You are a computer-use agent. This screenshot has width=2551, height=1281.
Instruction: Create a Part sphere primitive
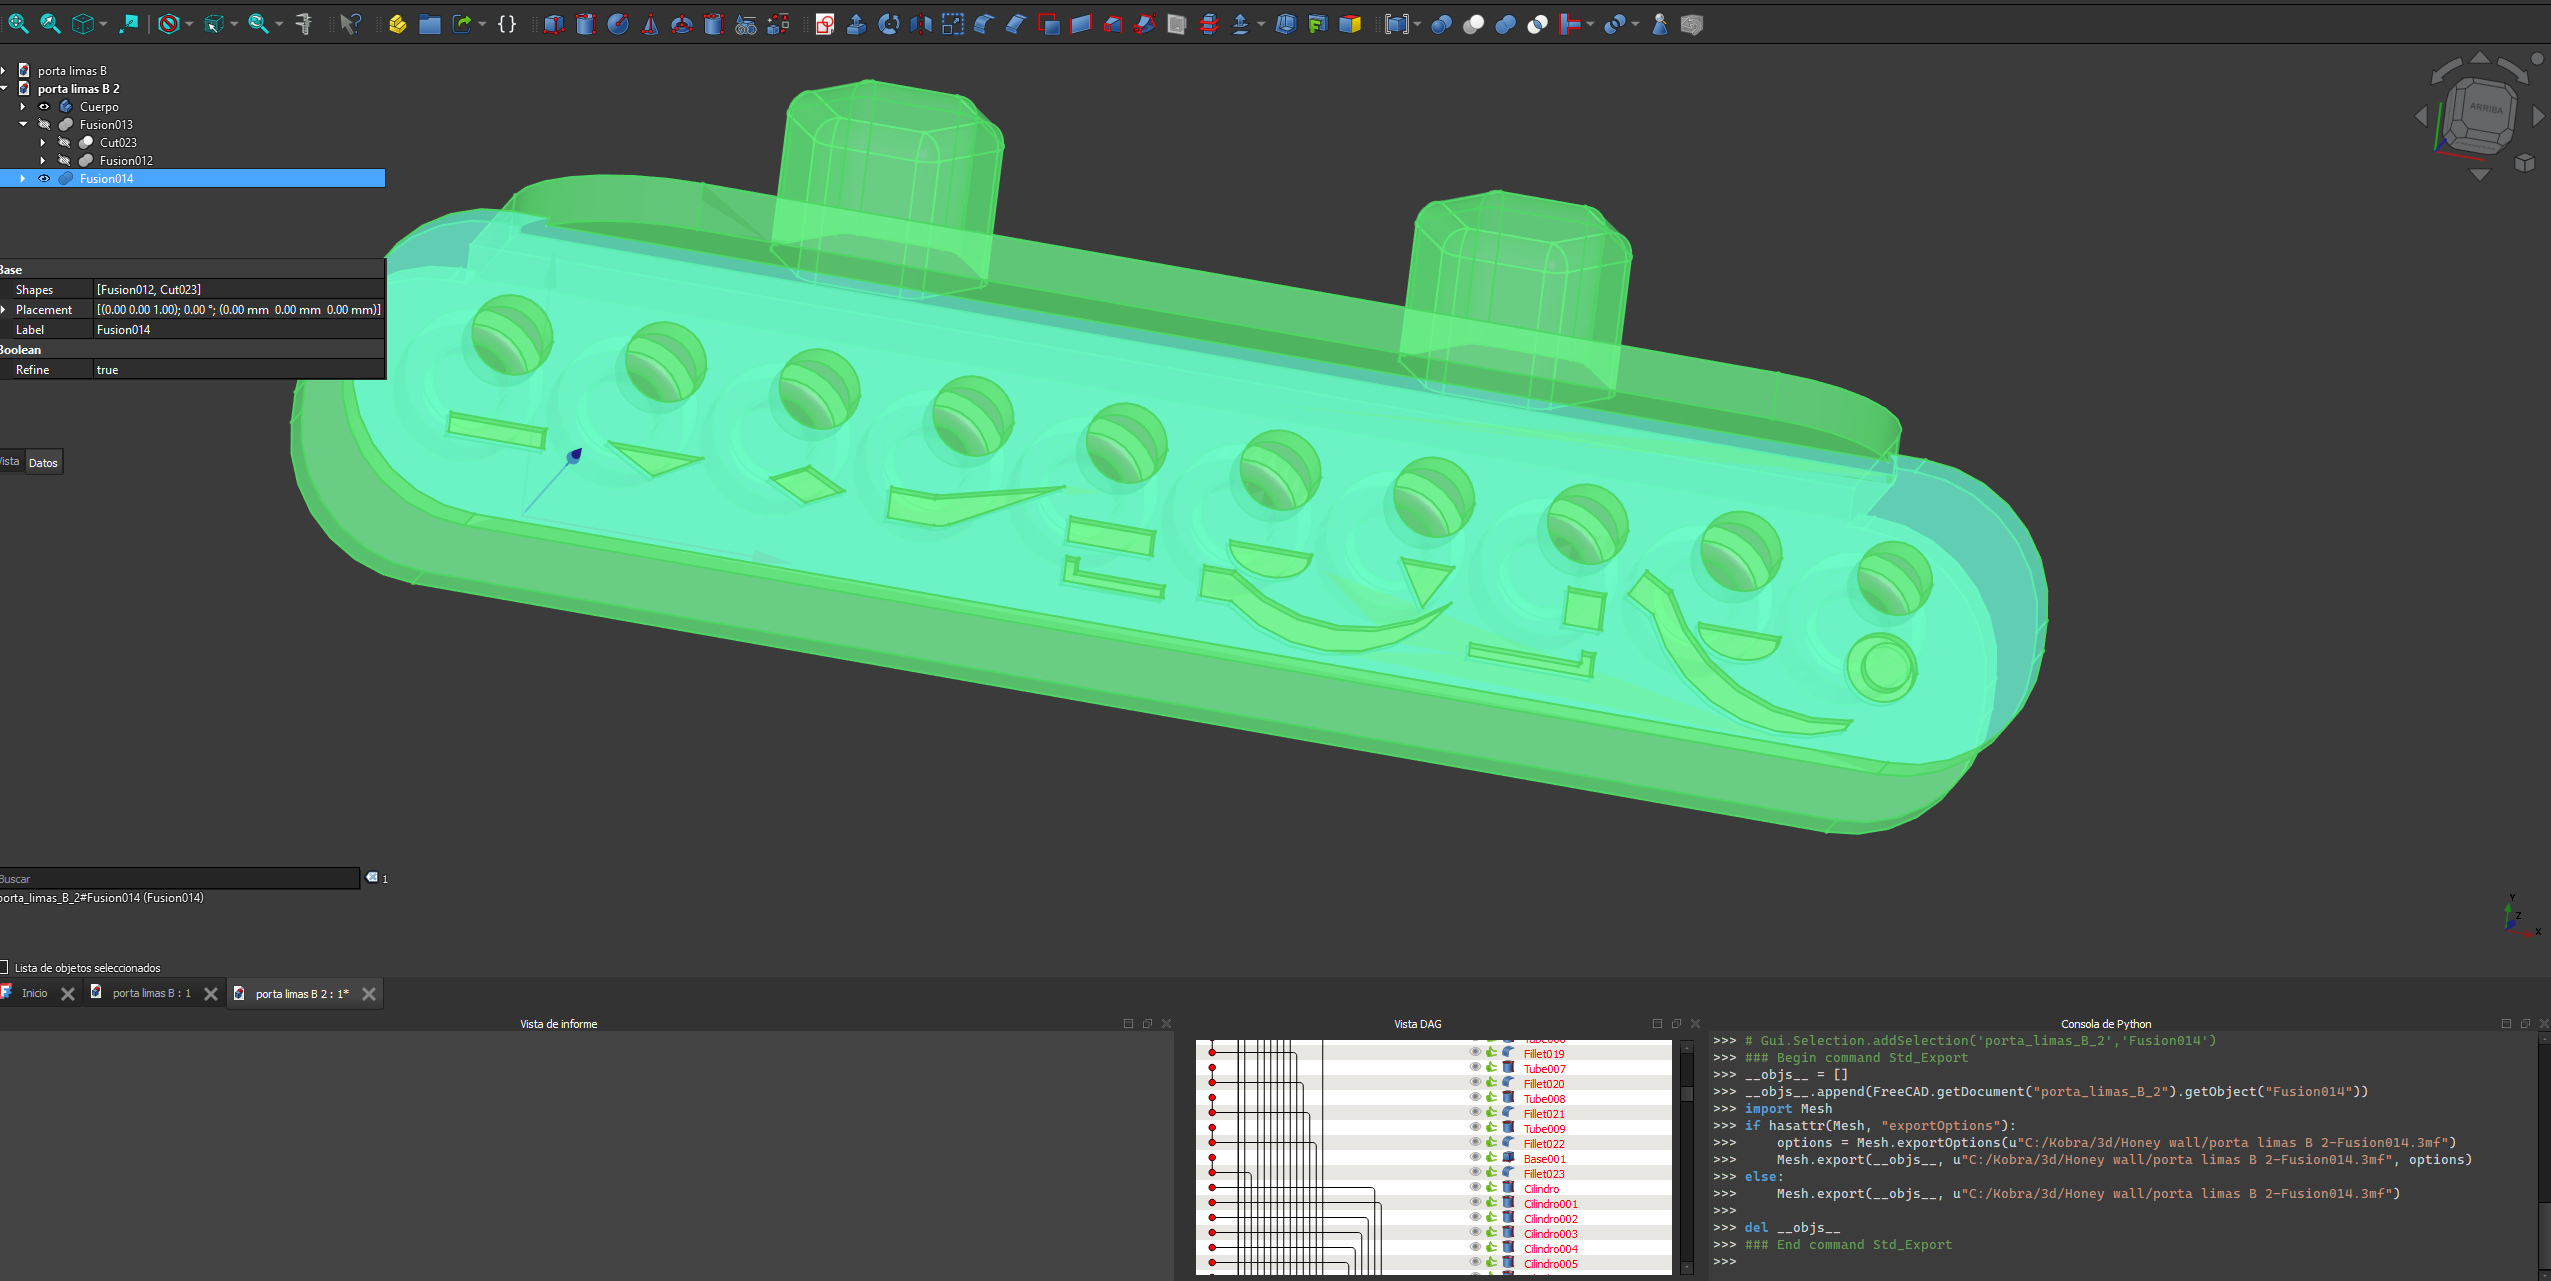pos(618,24)
